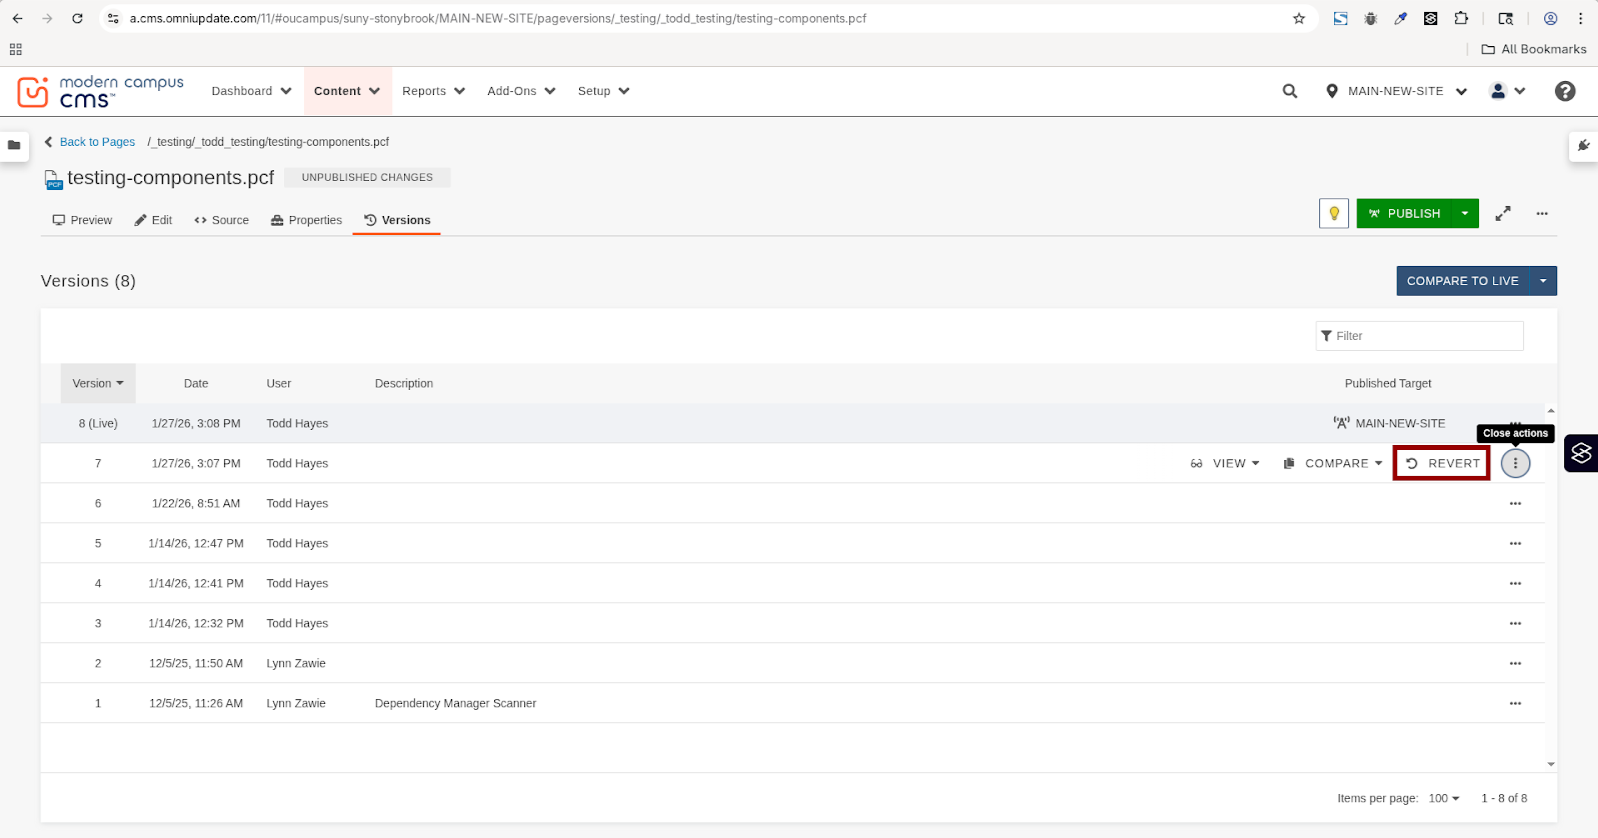The height and width of the screenshot is (838, 1598).
Task: Open the file navigation folder sidebar
Action: coord(14,145)
